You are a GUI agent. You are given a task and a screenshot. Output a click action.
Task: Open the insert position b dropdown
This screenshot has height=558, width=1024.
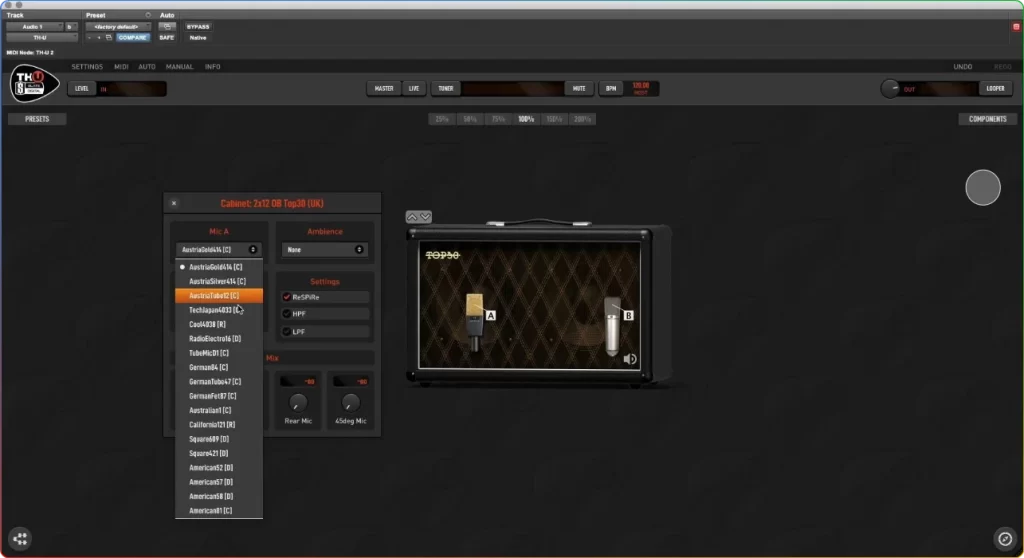click(71, 27)
